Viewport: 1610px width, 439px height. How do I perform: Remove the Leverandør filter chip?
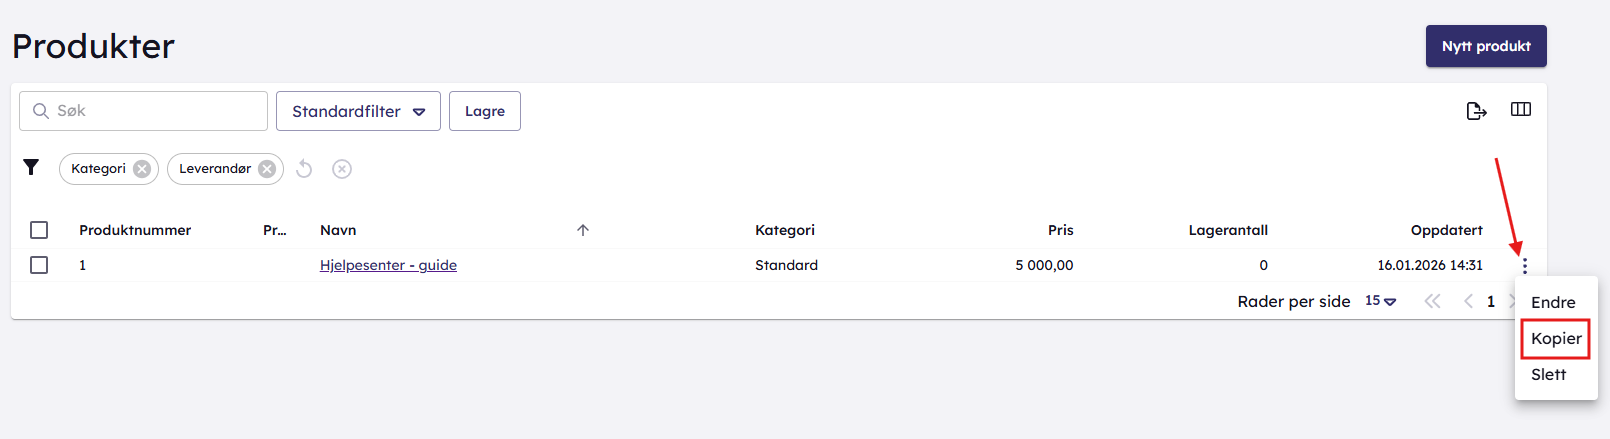coord(267,169)
